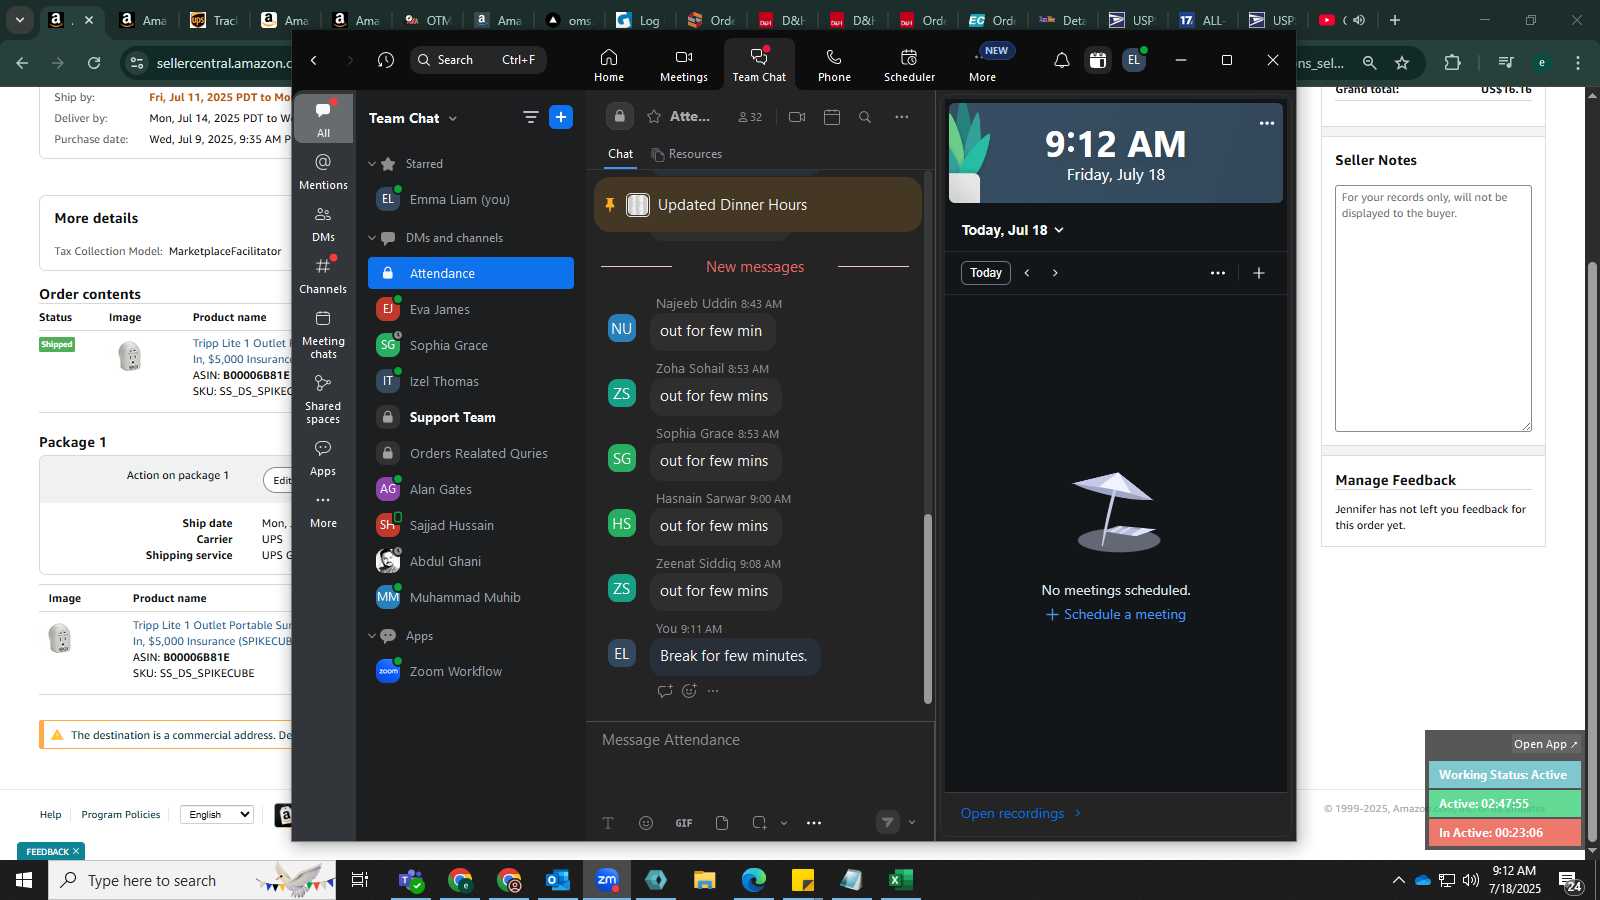Click the blue plus new chat button
Viewport: 1600px width, 900px height.
click(561, 117)
